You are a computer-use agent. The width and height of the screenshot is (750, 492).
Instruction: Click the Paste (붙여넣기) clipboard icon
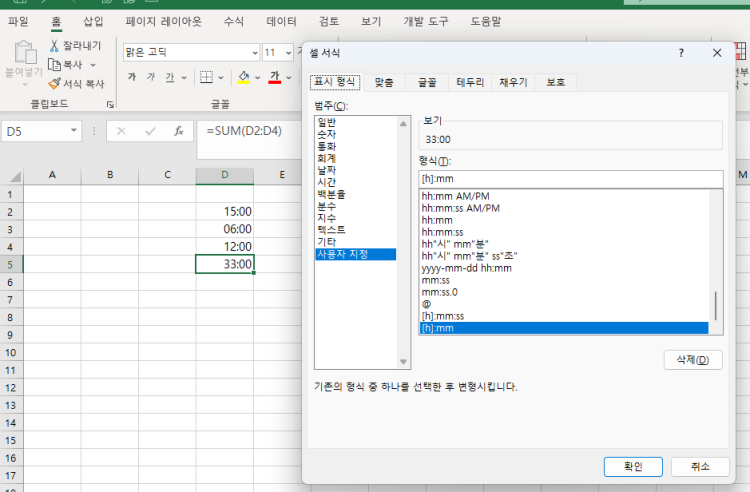tap(22, 55)
